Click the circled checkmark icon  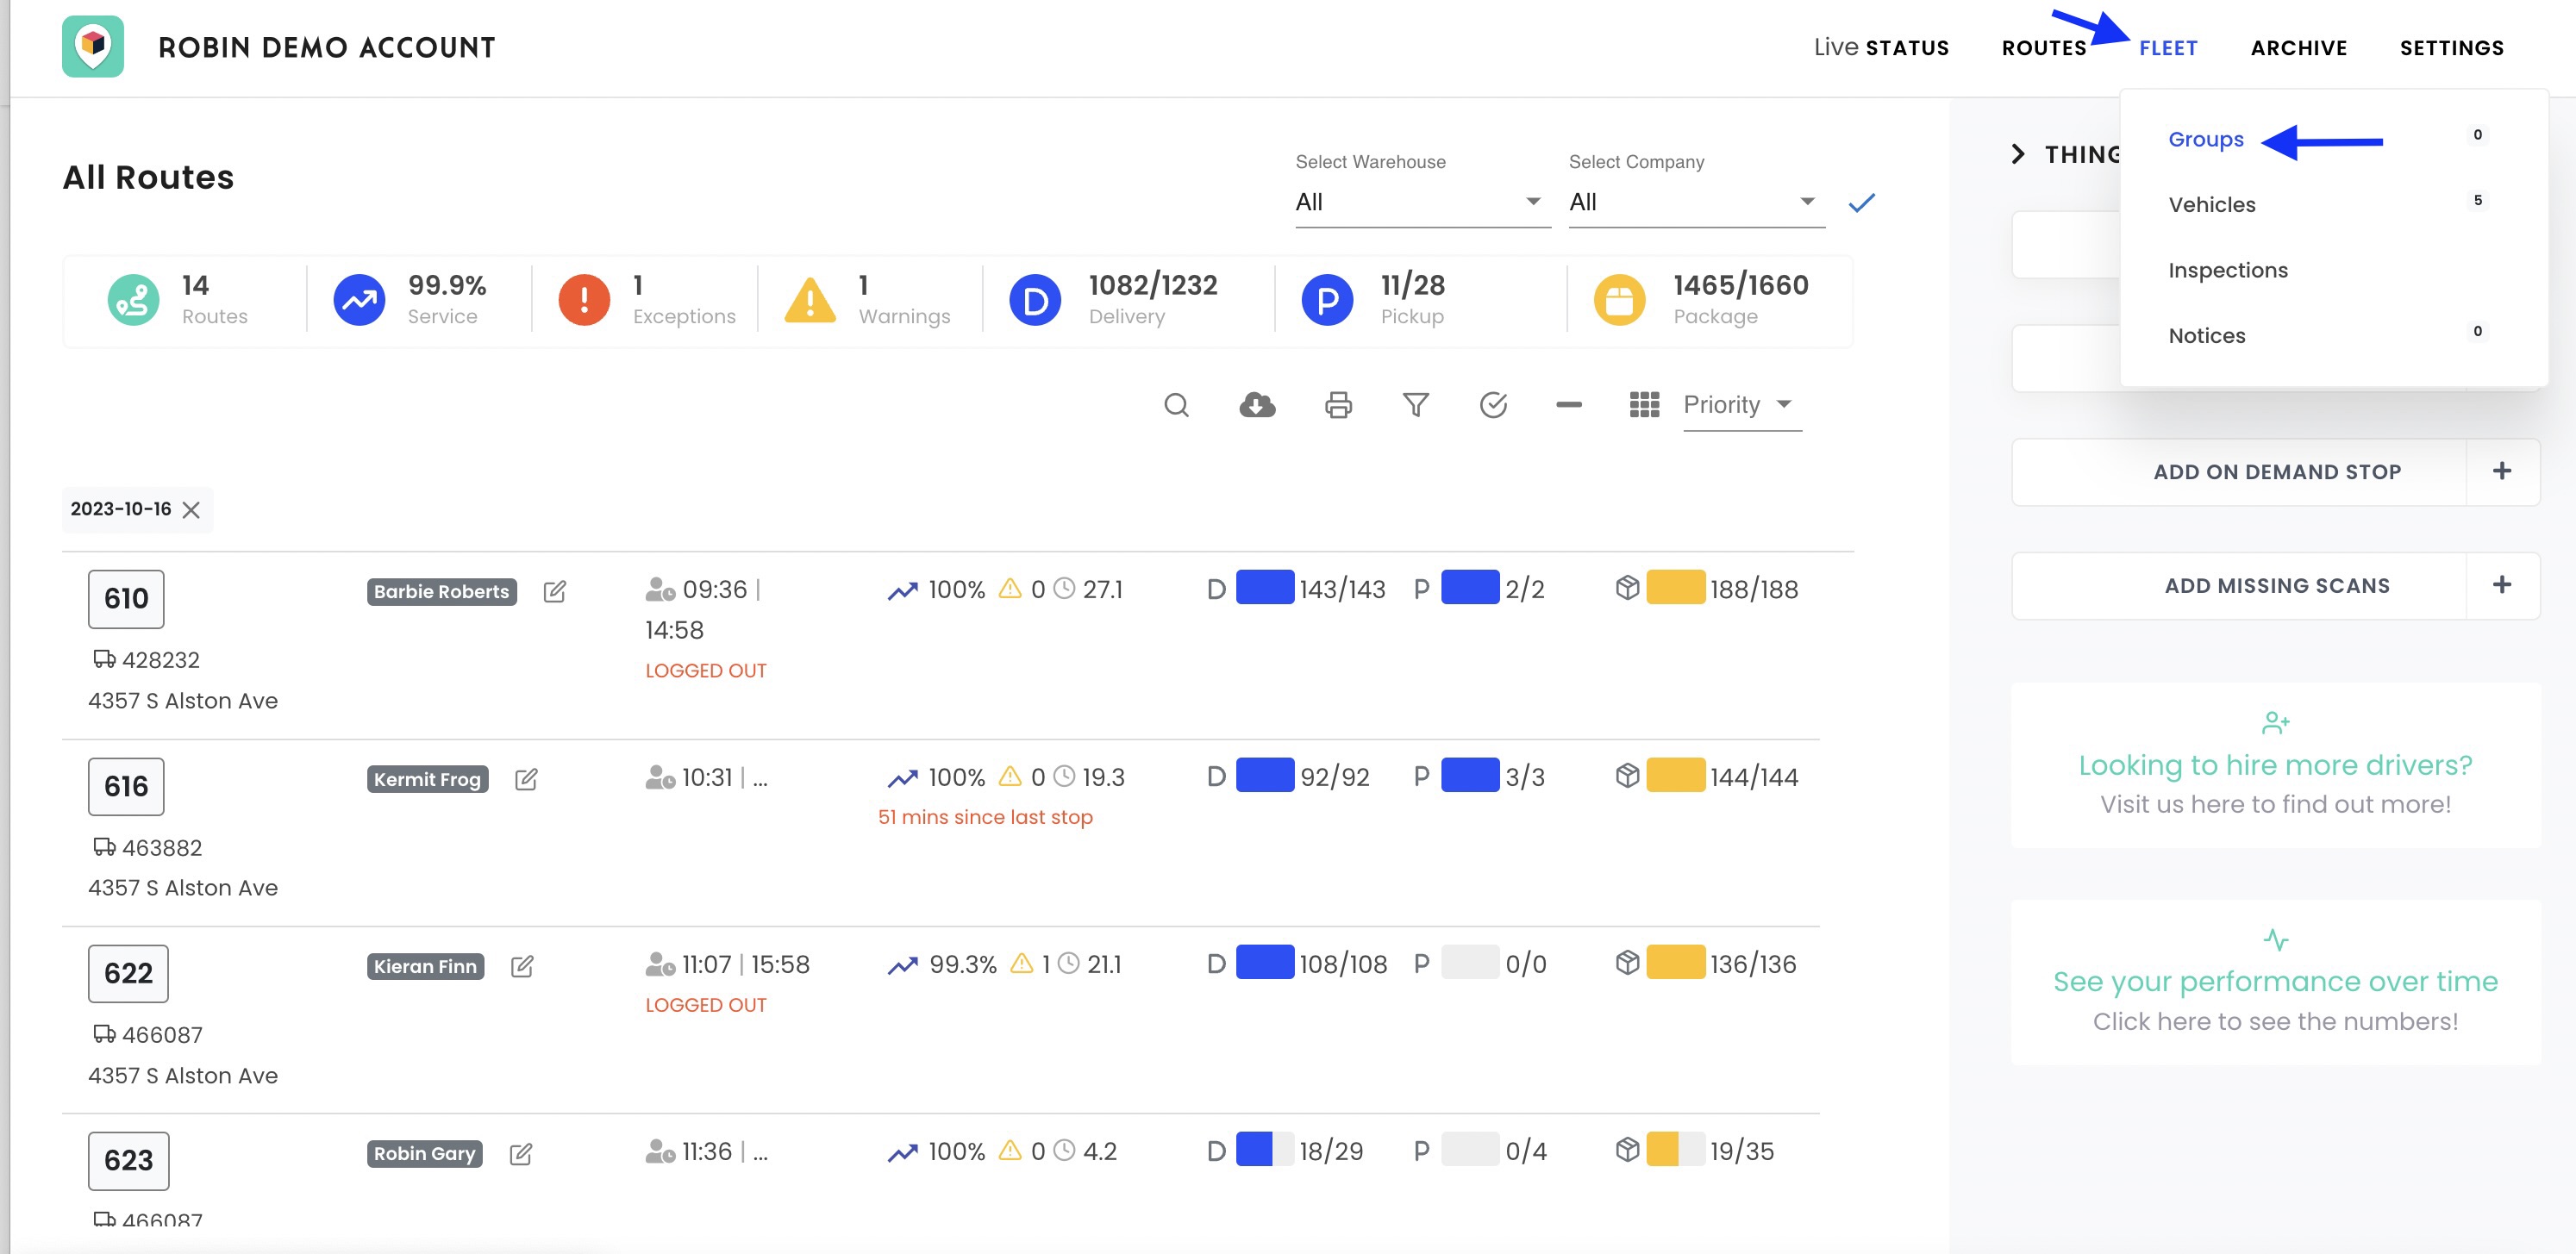(x=1493, y=405)
